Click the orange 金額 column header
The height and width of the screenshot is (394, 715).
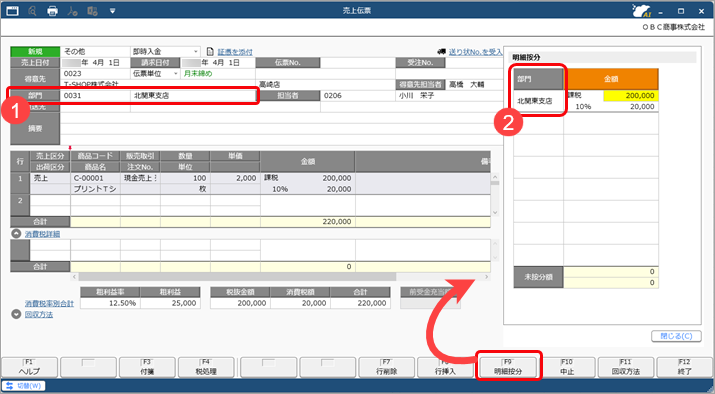click(x=611, y=79)
